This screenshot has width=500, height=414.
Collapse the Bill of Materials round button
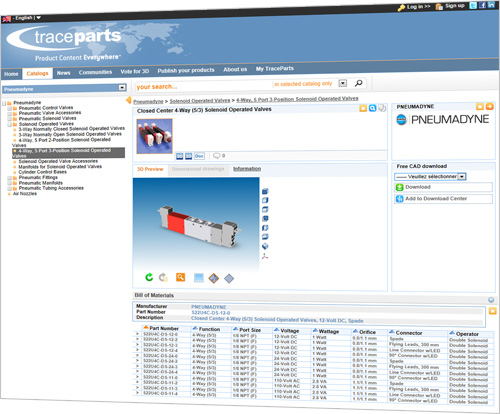pyautogui.click(x=491, y=300)
